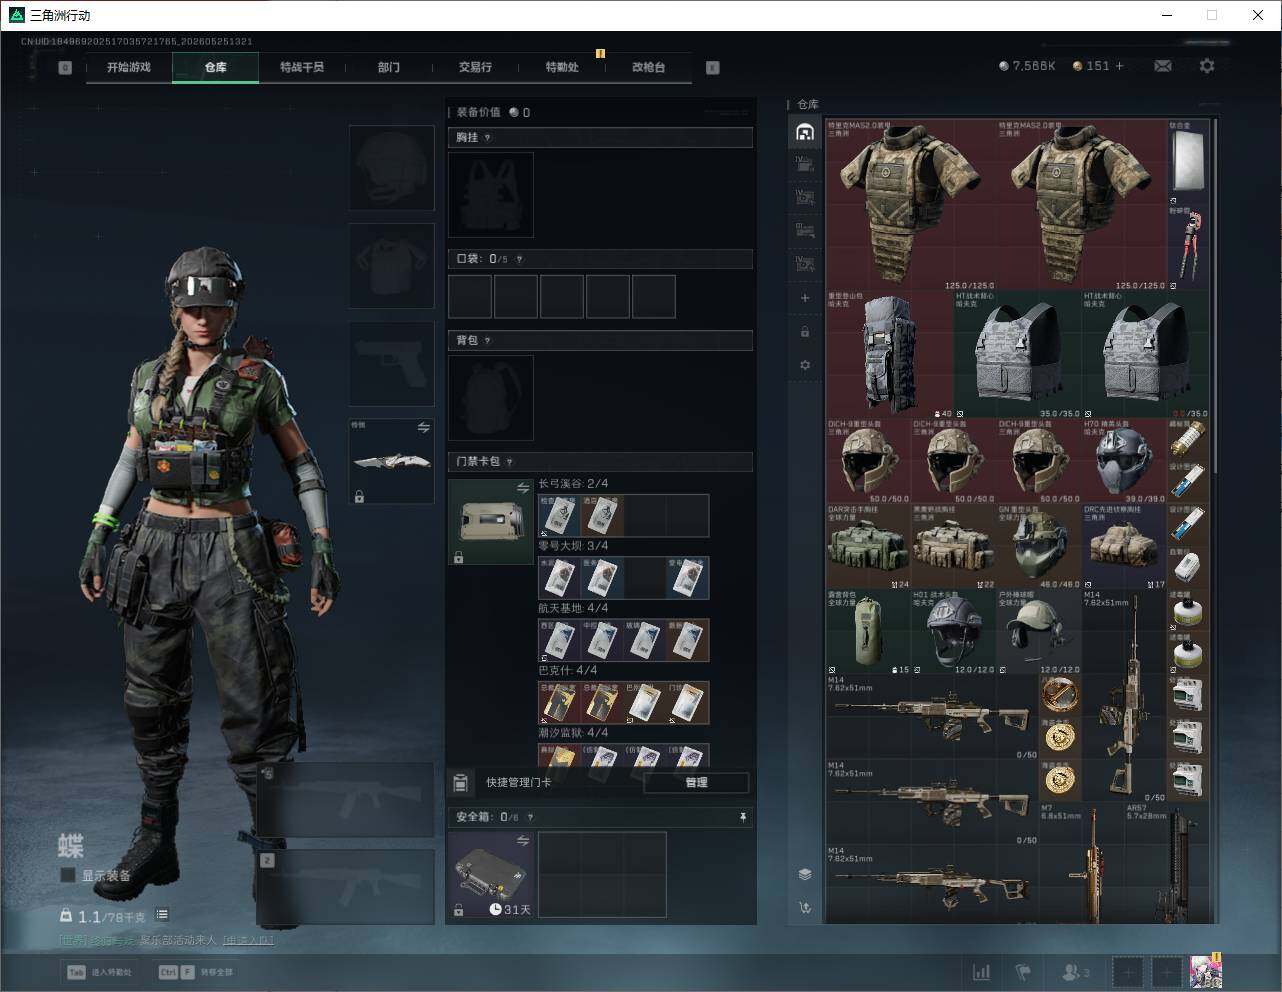Select the first gold key card under 巴克什

point(560,703)
